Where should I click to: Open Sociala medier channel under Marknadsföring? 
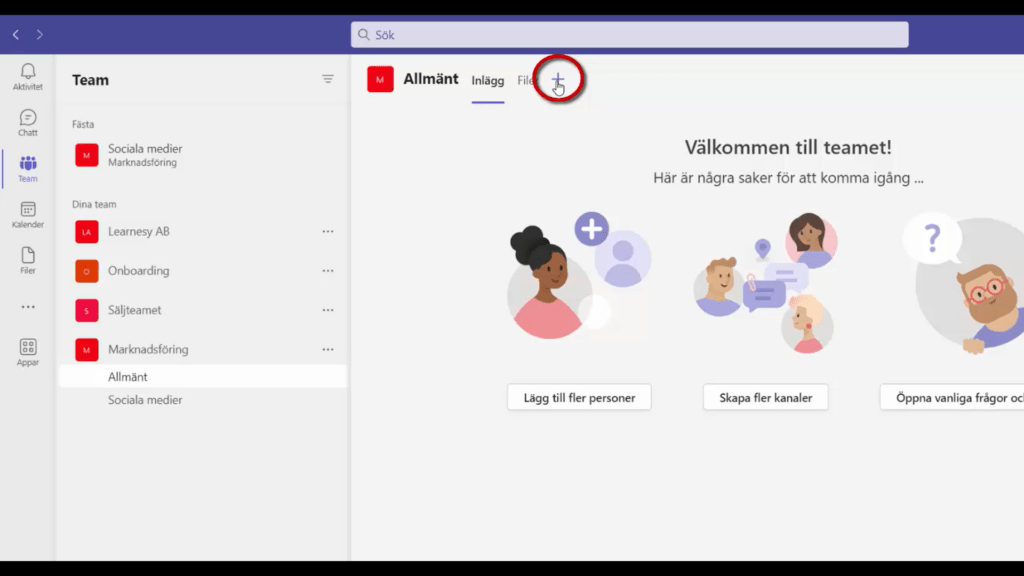(145, 400)
